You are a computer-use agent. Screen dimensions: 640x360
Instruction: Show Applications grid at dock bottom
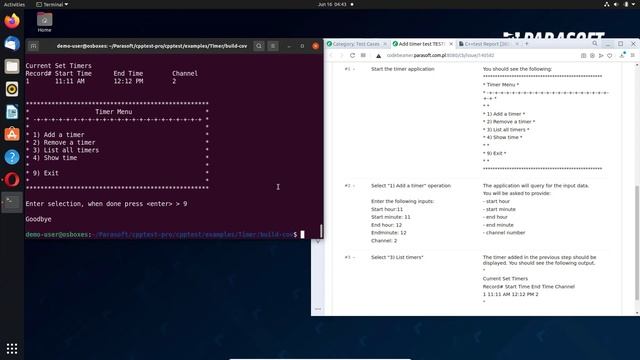(x=12, y=348)
